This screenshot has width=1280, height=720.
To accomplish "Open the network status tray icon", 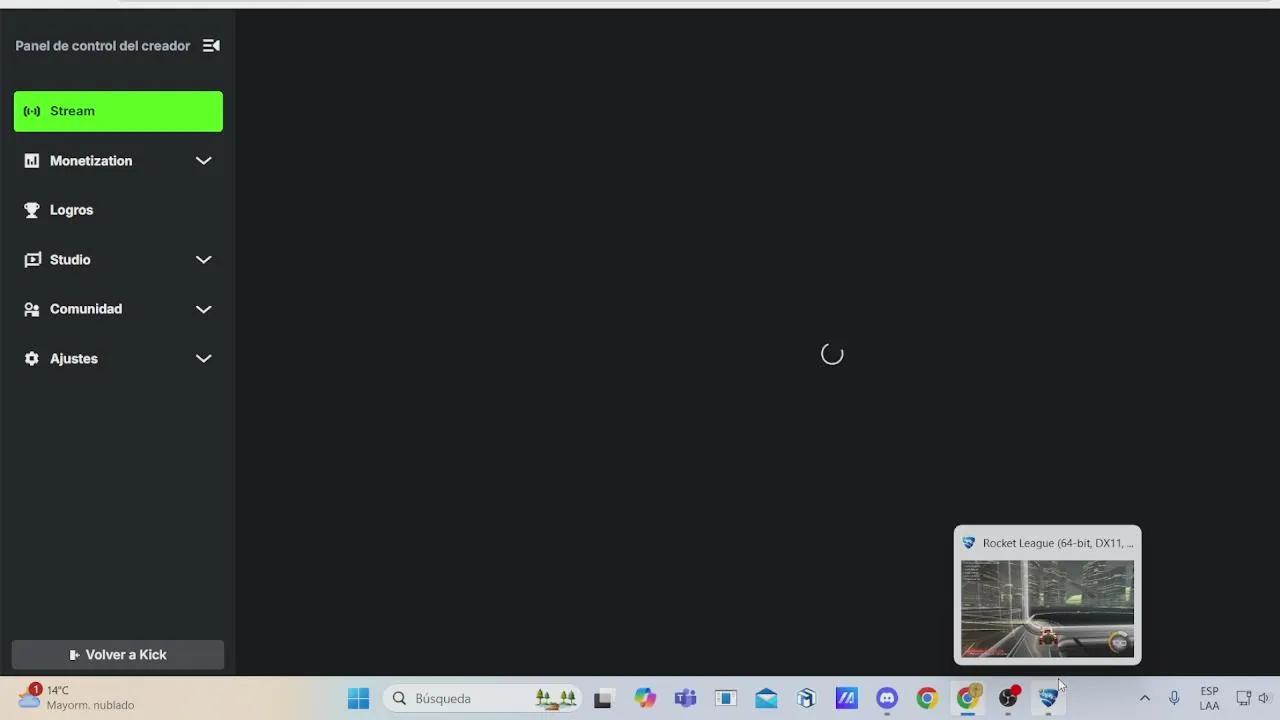I will 1244,698.
